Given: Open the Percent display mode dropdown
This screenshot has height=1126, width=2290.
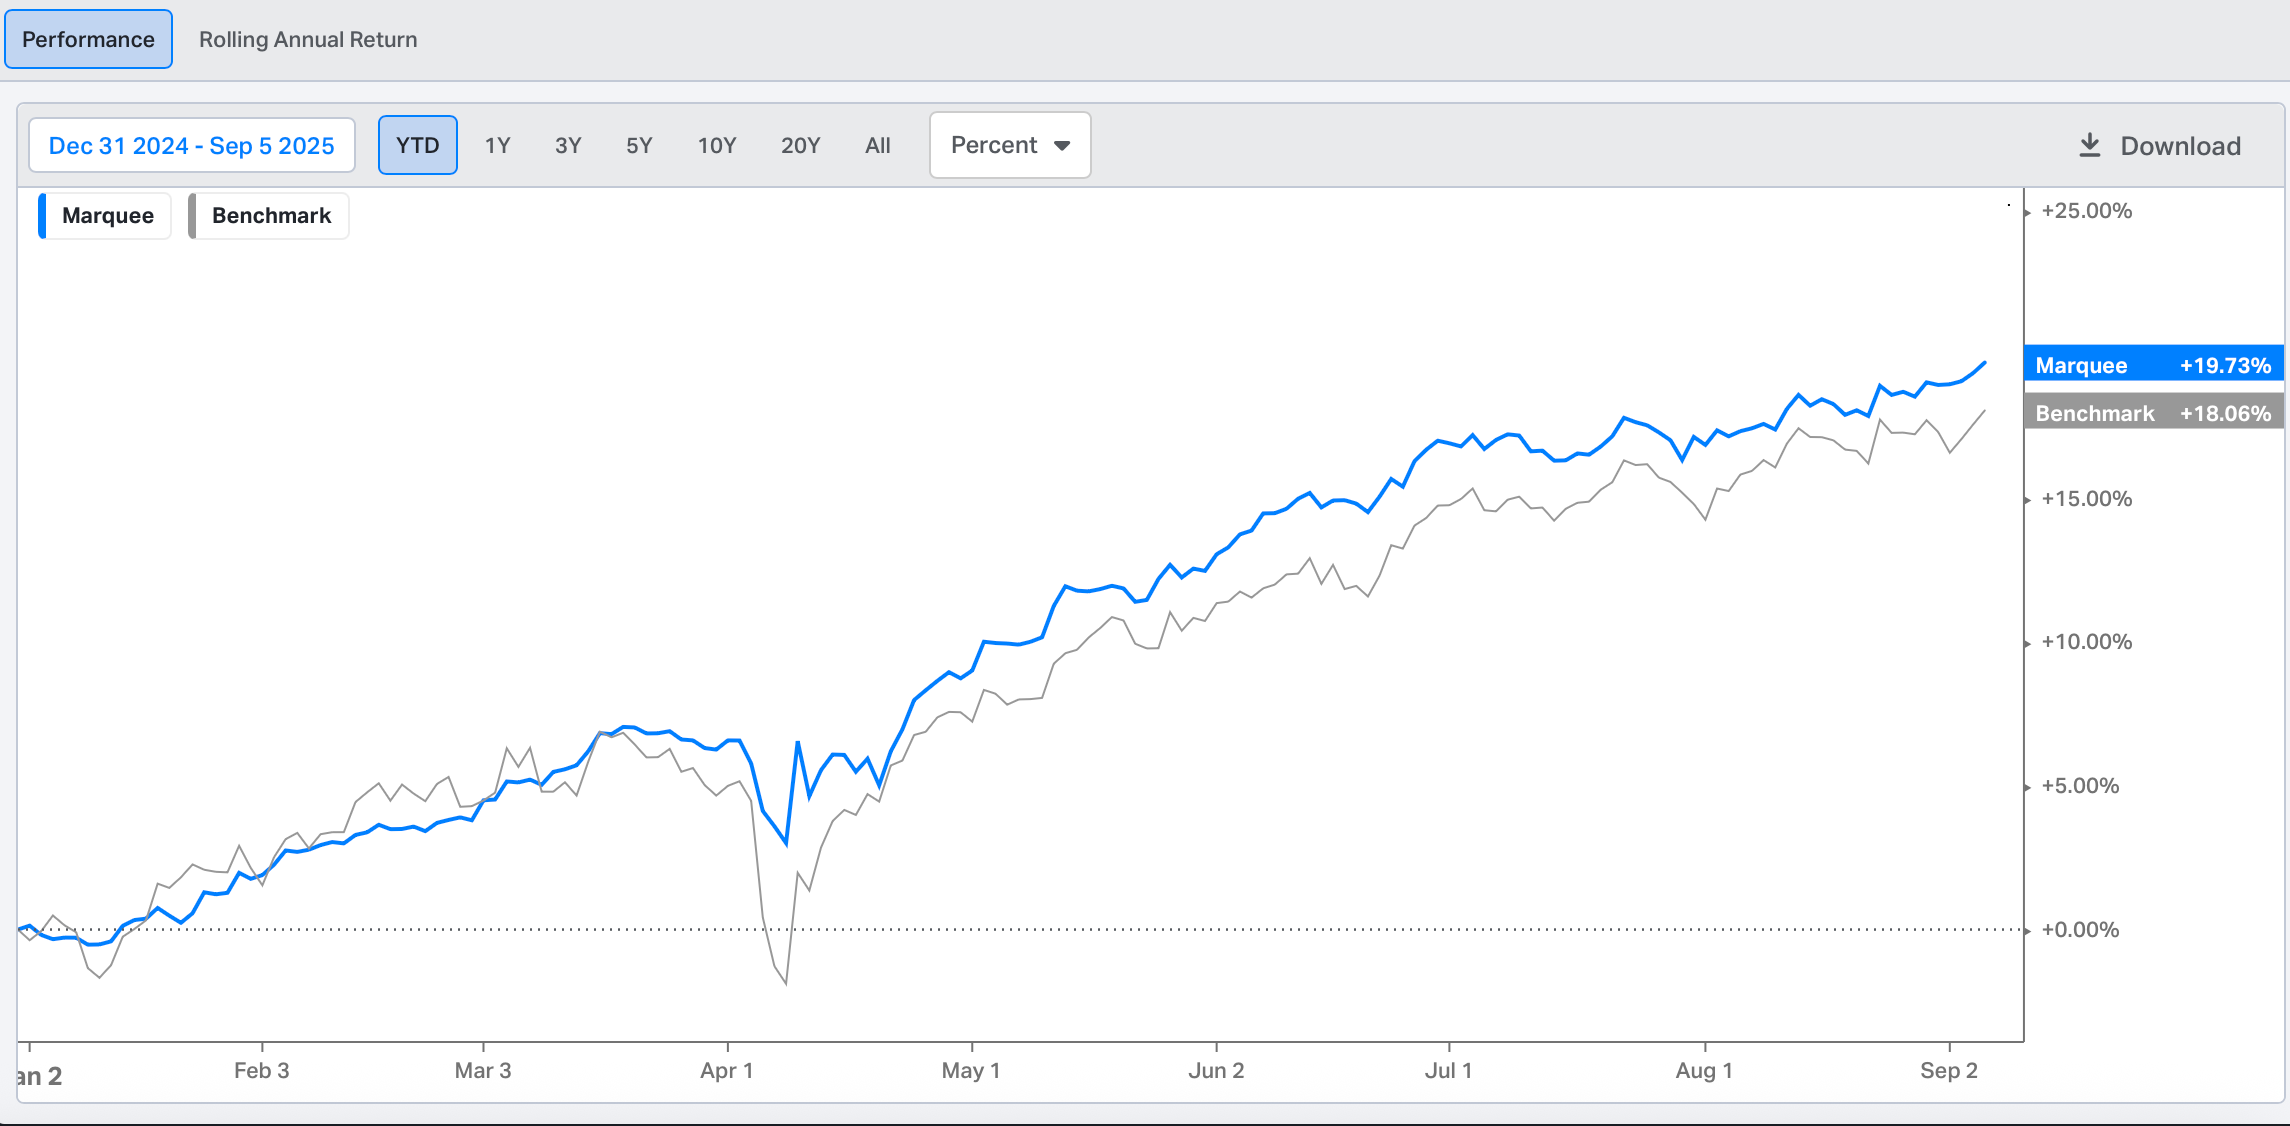Looking at the screenshot, I should [x=1009, y=146].
